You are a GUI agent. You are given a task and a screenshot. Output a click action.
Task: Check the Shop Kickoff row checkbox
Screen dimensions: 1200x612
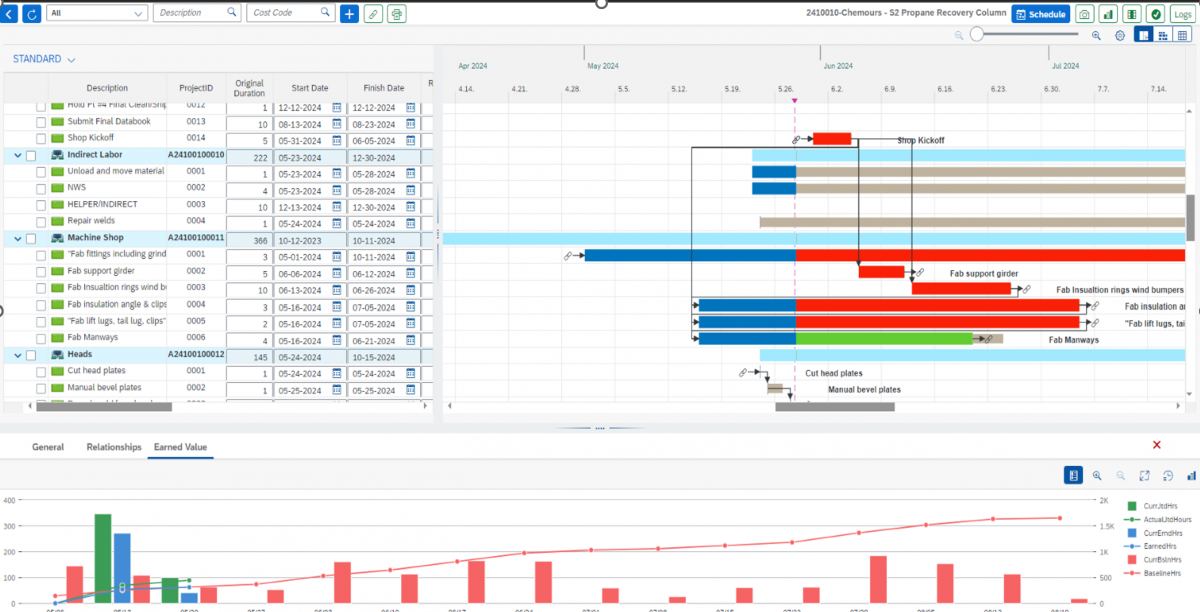(x=41, y=138)
